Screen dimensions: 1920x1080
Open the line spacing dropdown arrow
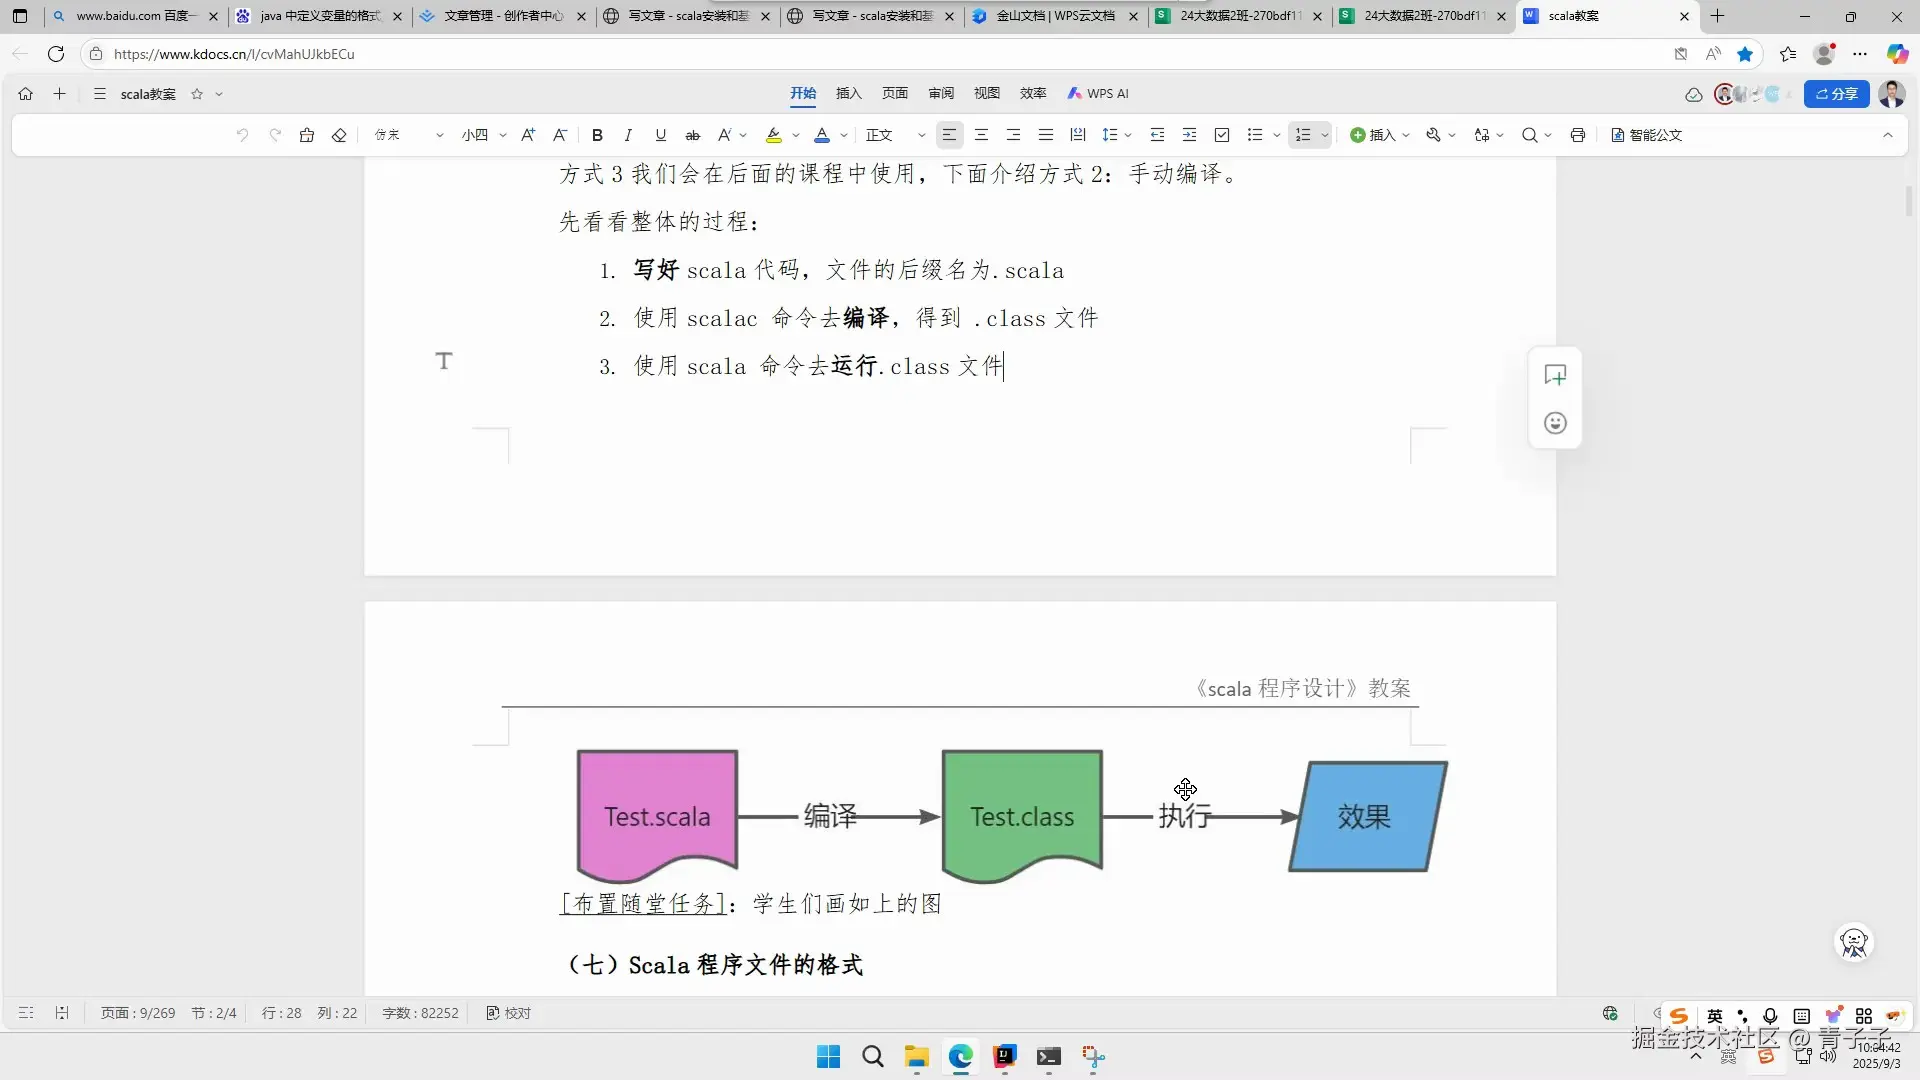pos(1128,135)
